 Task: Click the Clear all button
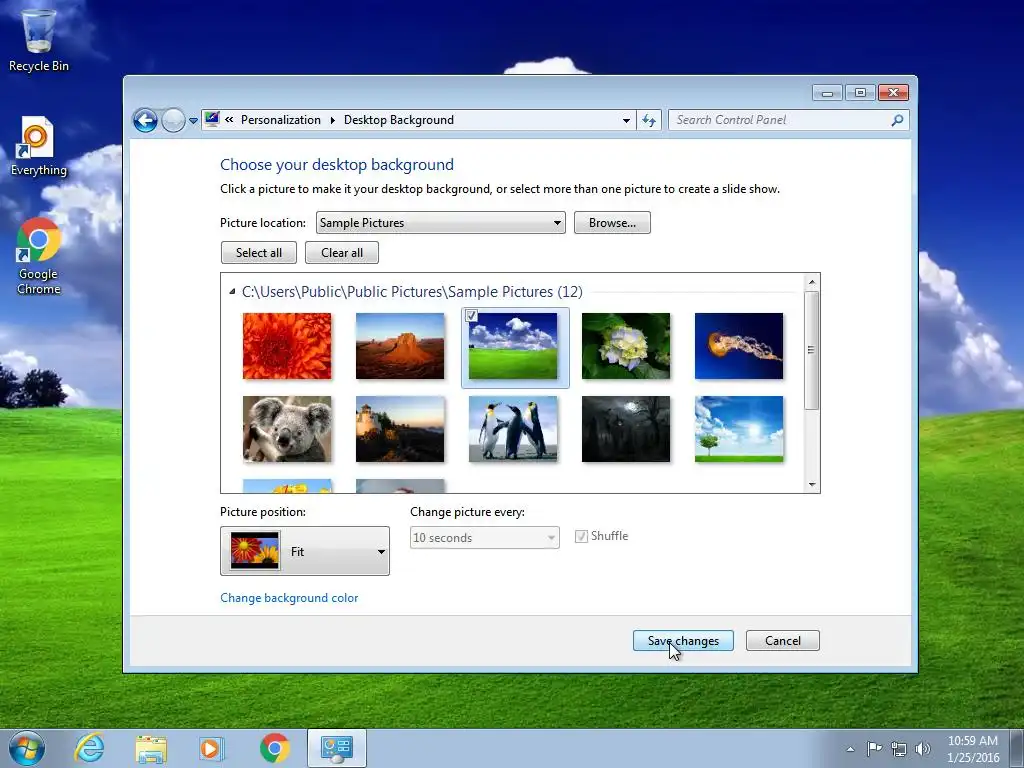coord(342,253)
